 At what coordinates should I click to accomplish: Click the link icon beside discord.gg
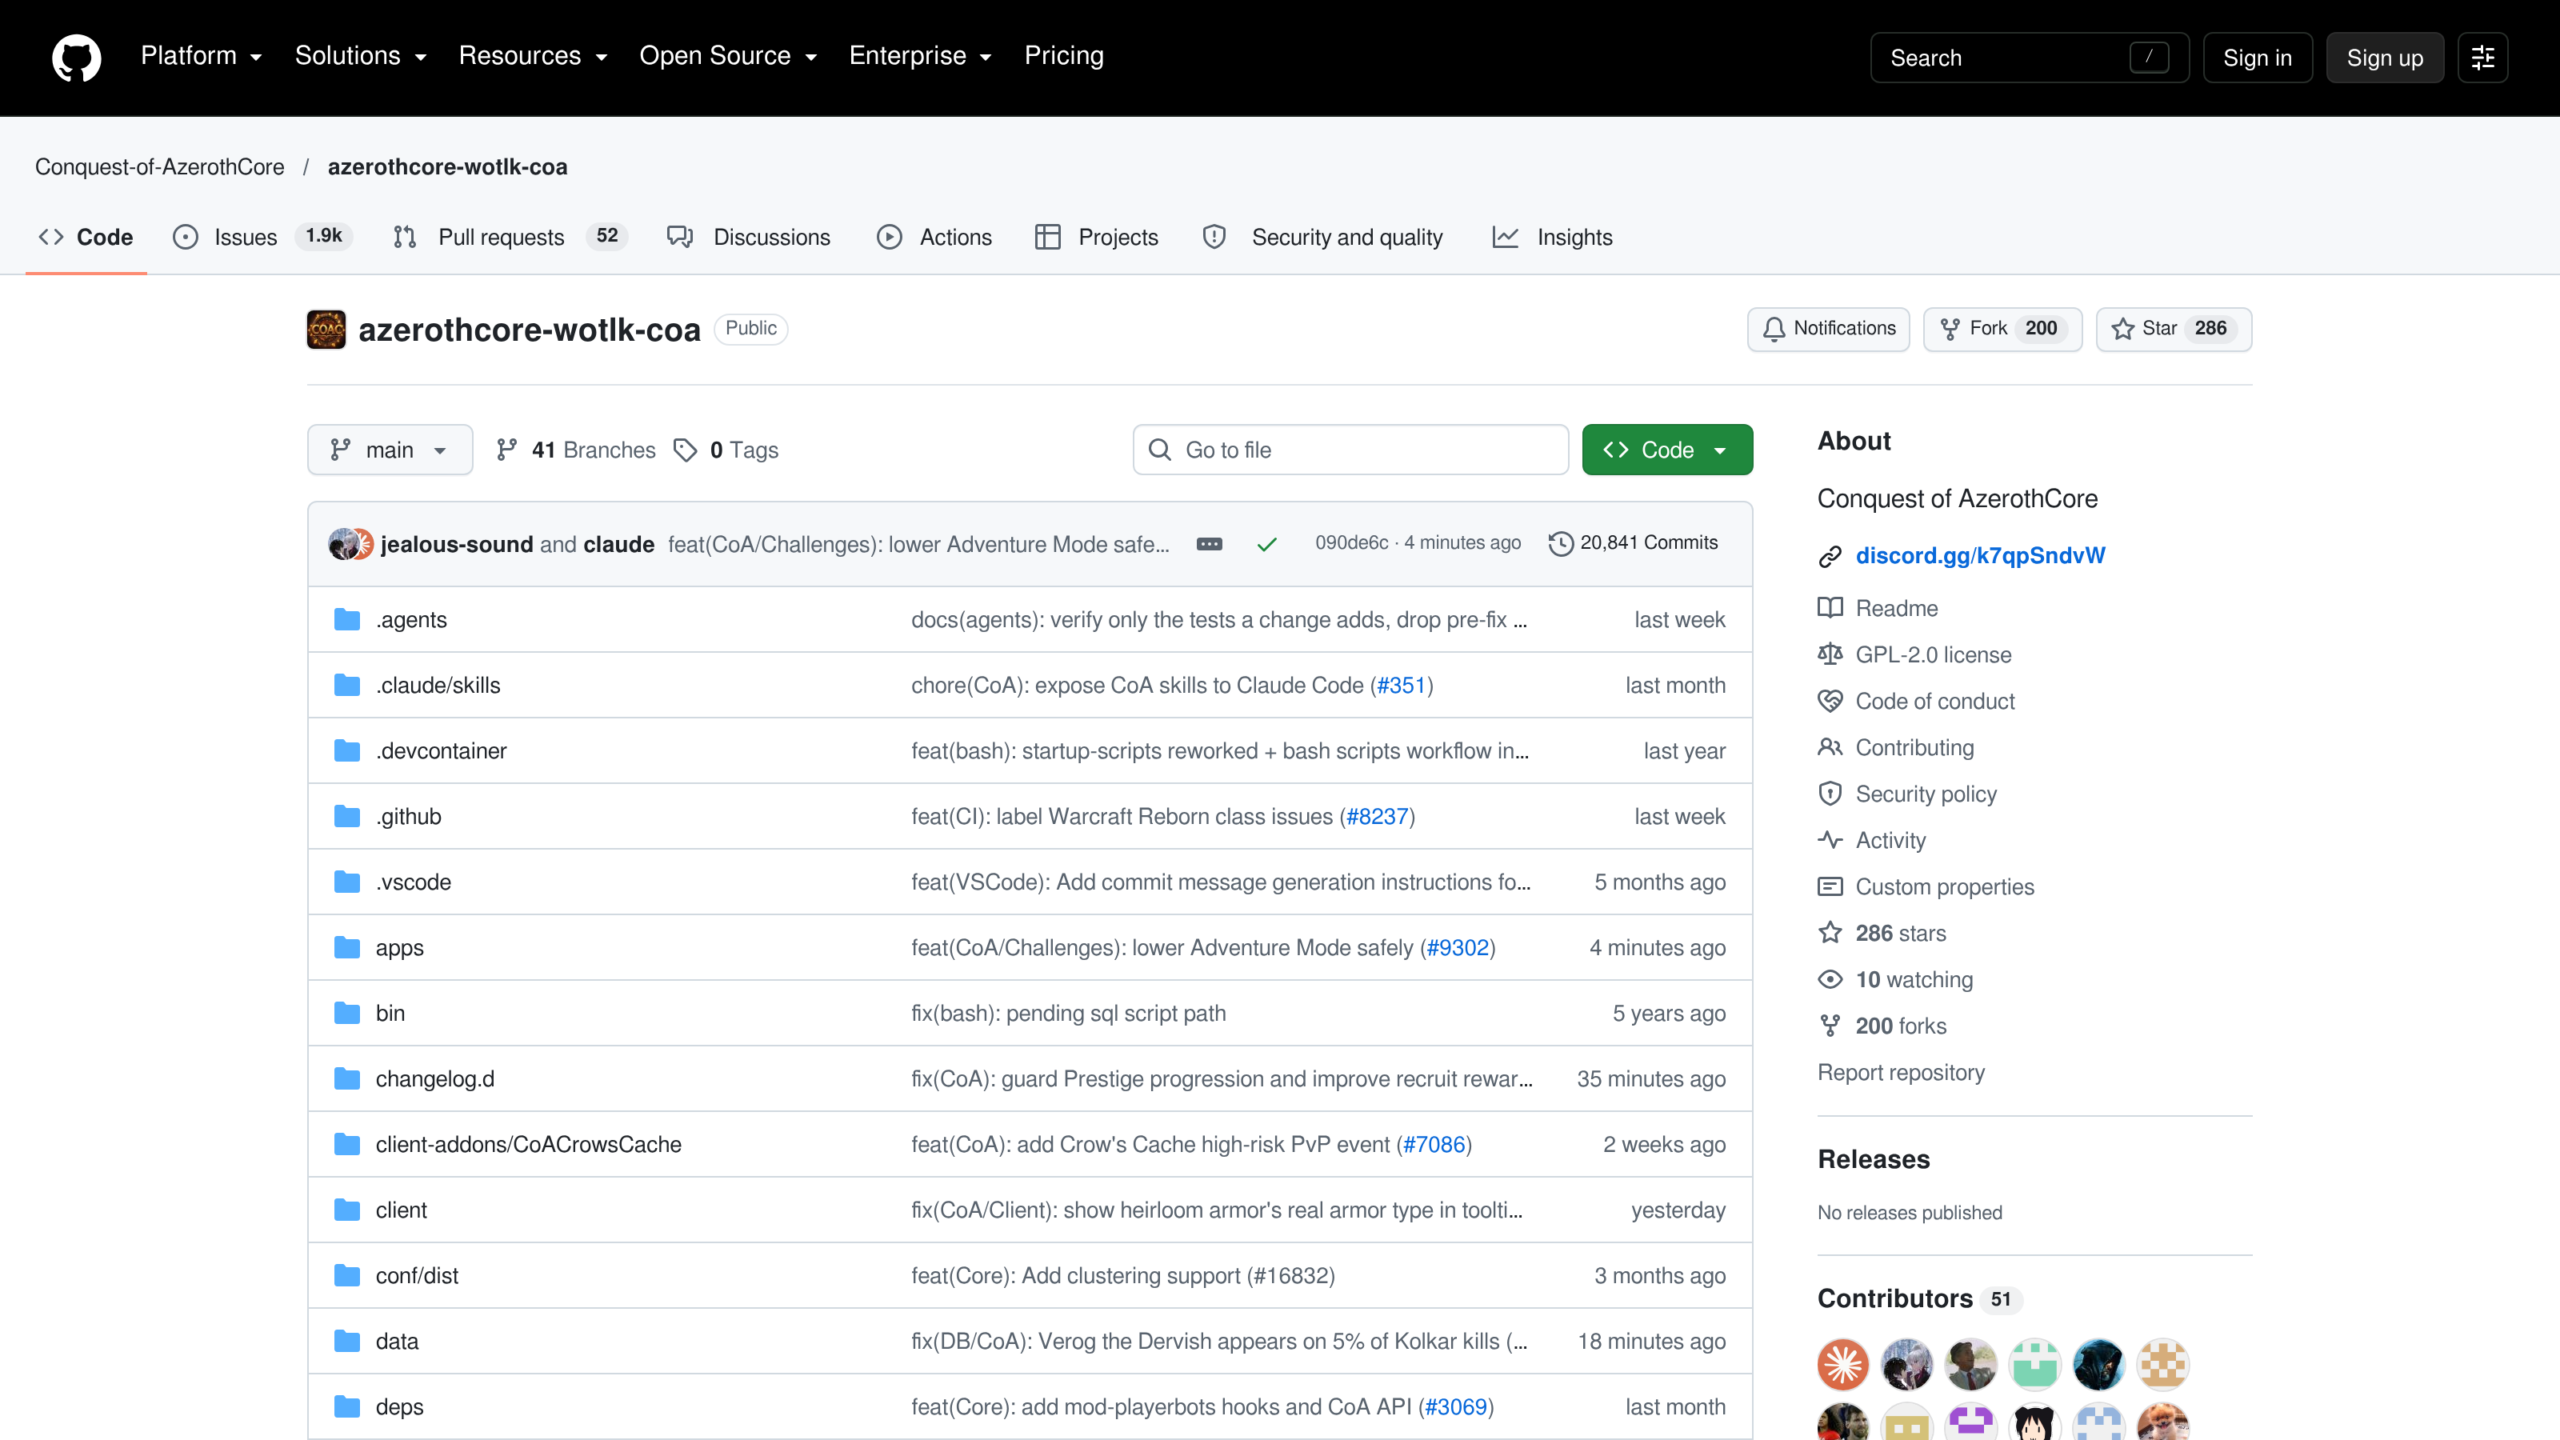click(1830, 556)
